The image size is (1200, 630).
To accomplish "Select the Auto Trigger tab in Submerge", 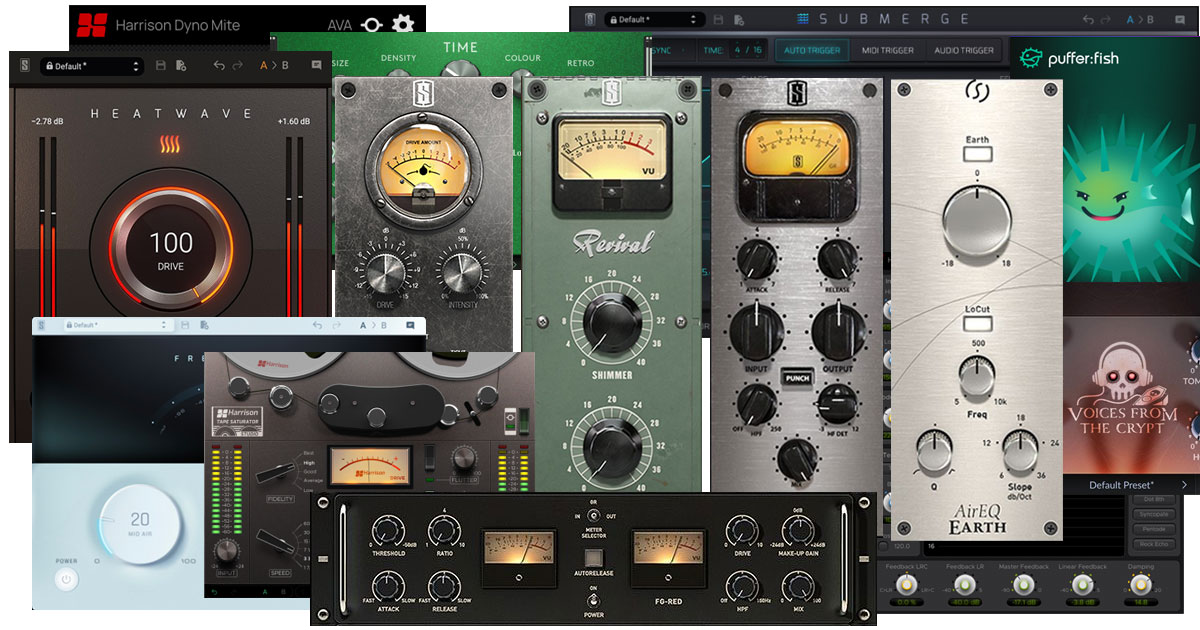I will tap(812, 50).
